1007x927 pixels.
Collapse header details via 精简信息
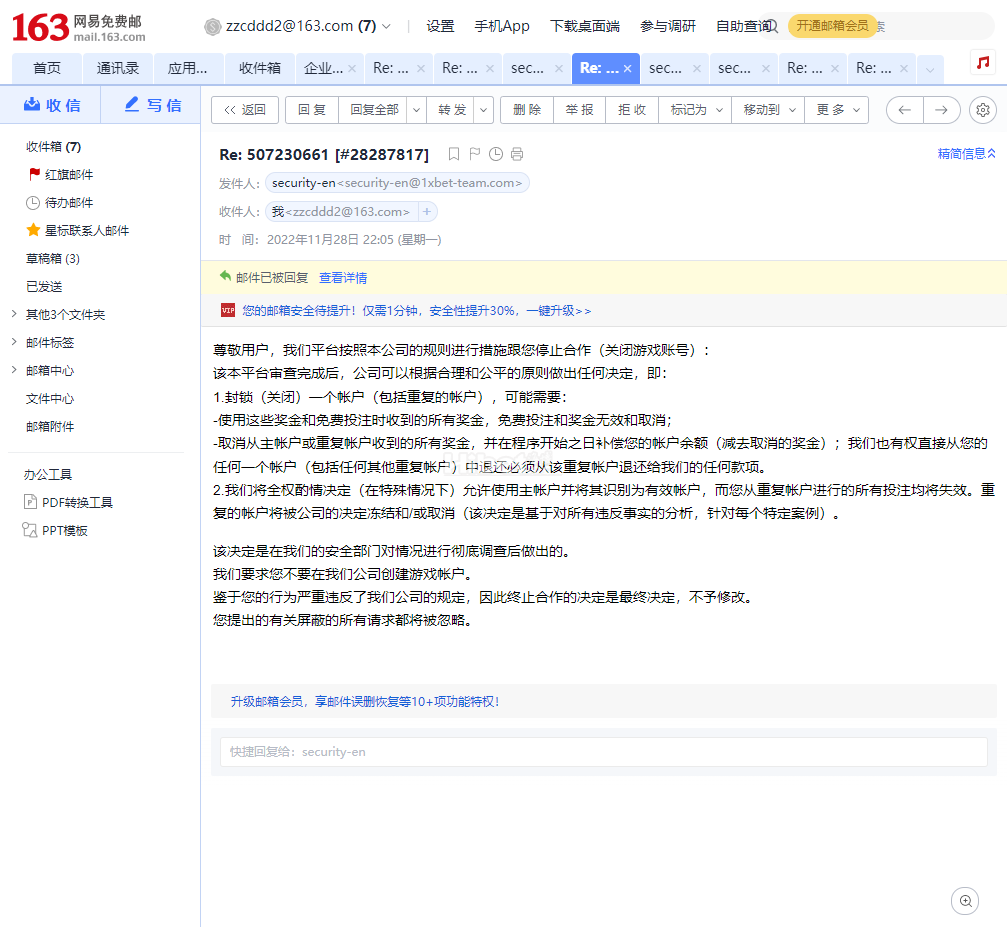coord(966,154)
